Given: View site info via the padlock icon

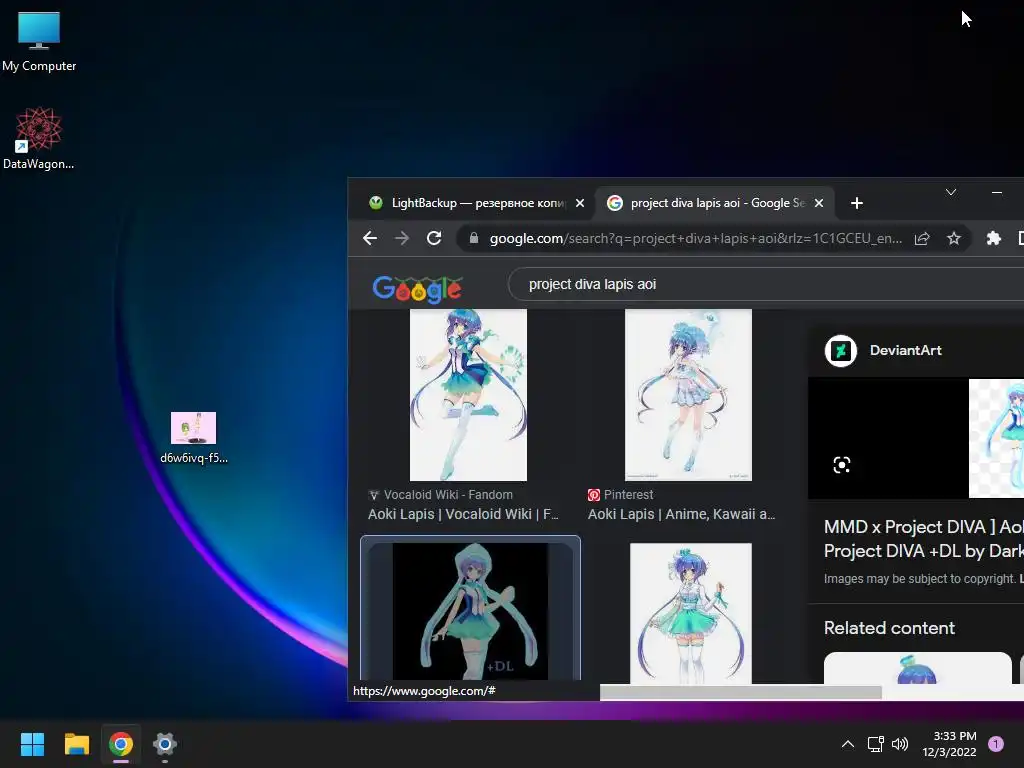Looking at the screenshot, I should (474, 238).
